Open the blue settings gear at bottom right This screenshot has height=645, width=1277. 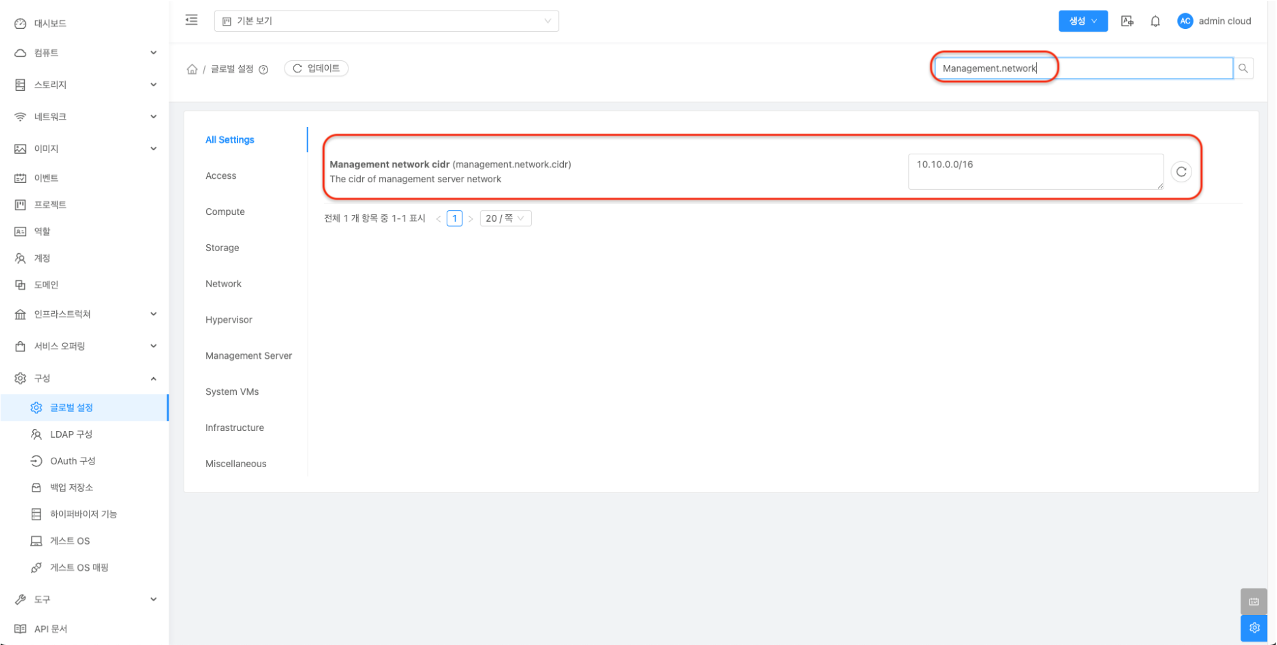click(1254, 628)
